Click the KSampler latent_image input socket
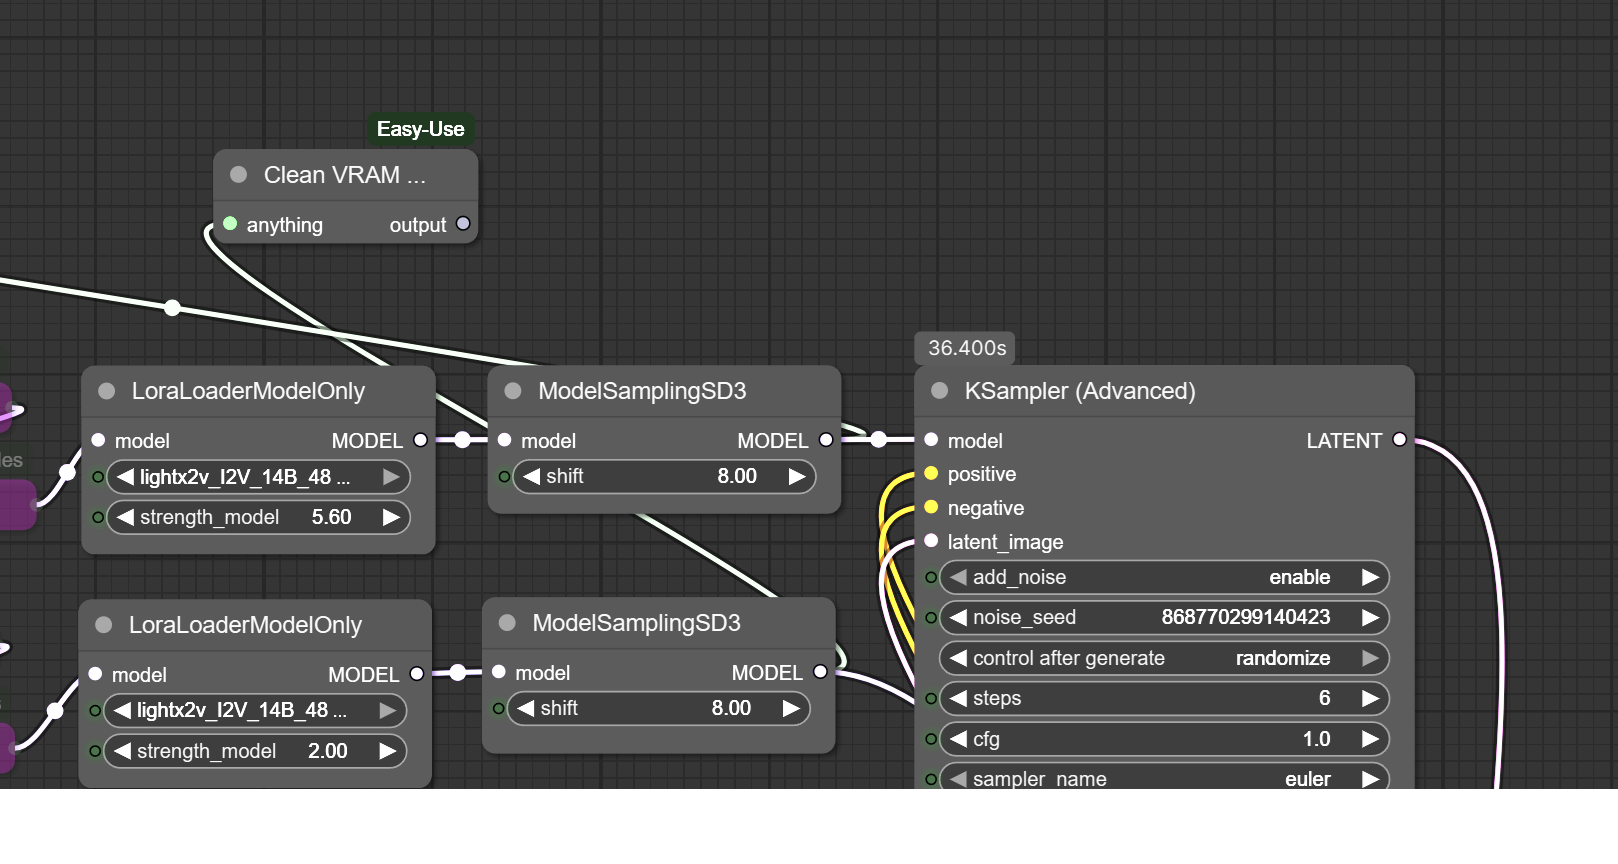This screenshot has width=1618, height=864. (x=931, y=541)
